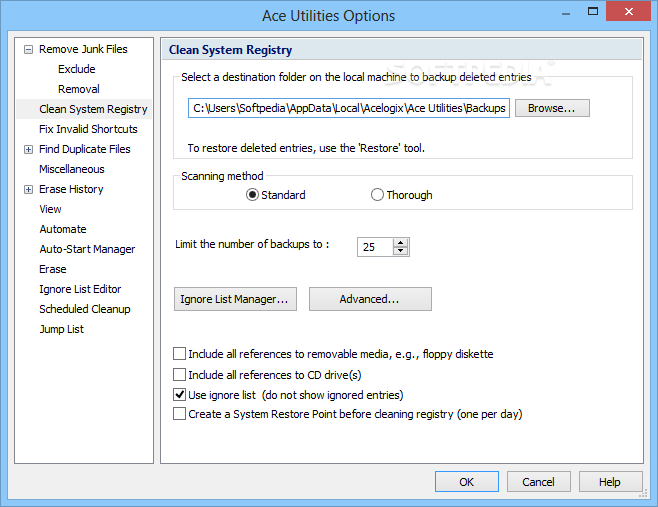The image size is (658, 507).
Task: Open Miscellaneous settings page
Action: coord(72,169)
